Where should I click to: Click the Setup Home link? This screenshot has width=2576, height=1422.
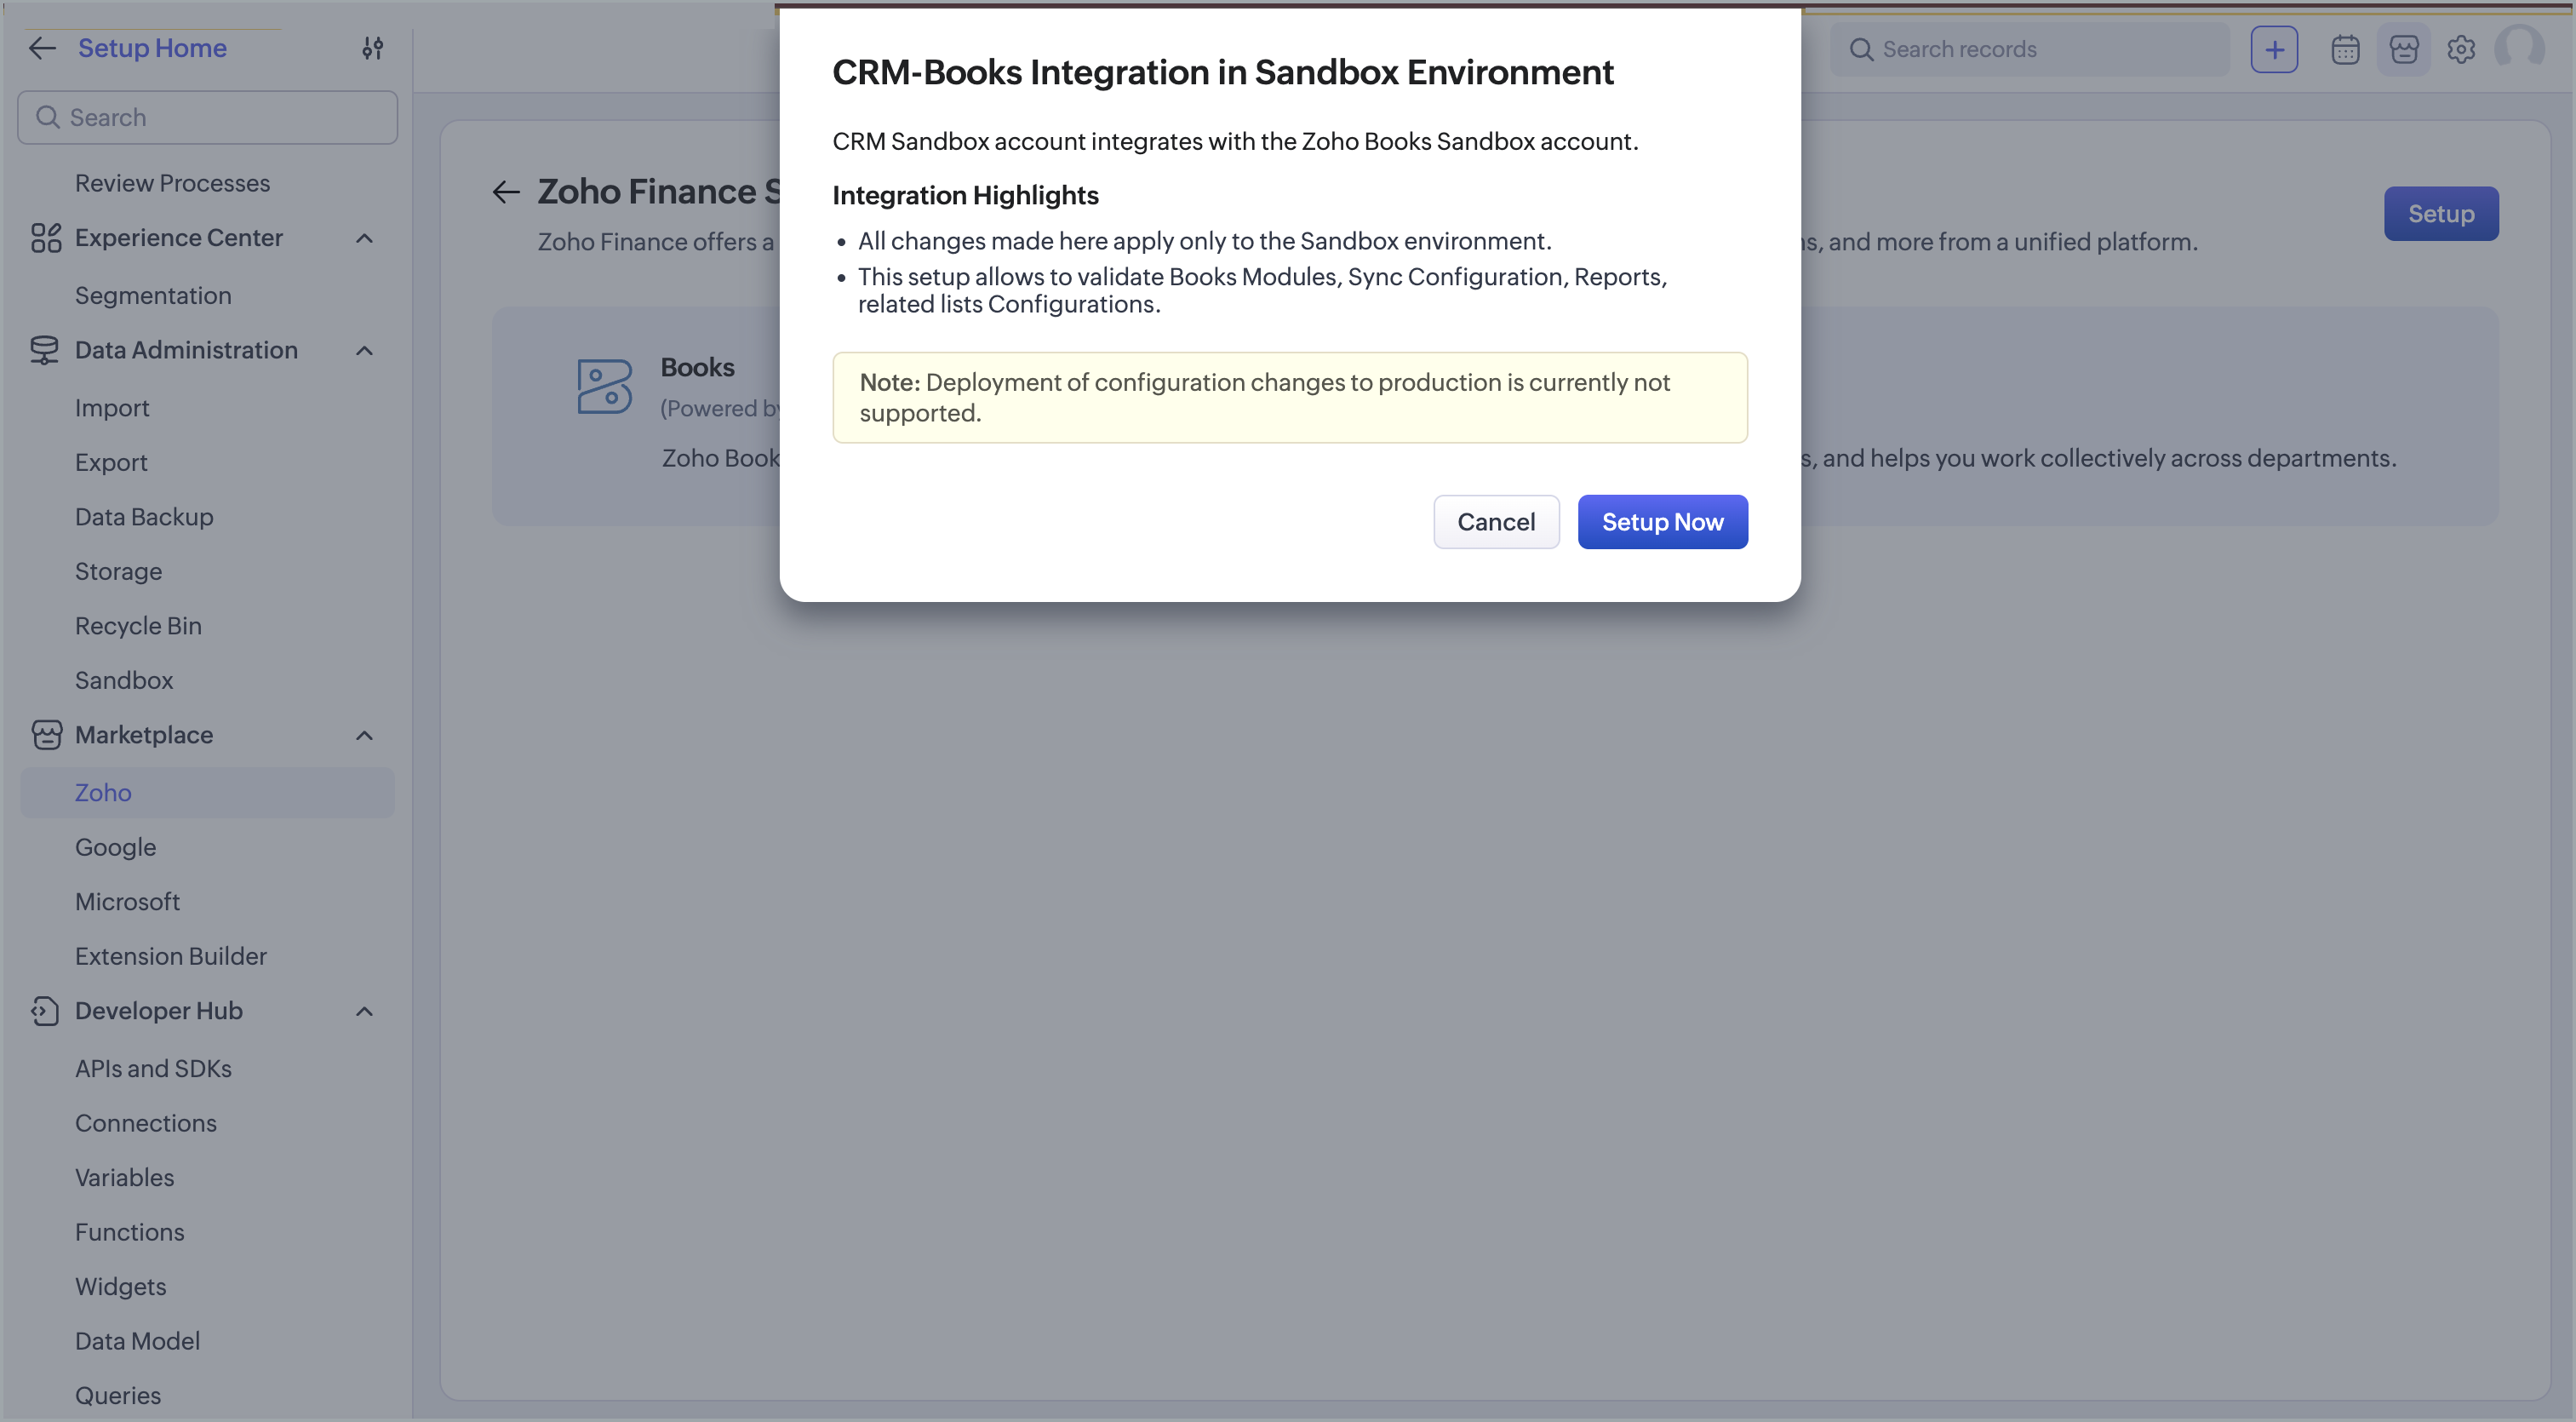tap(152, 48)
